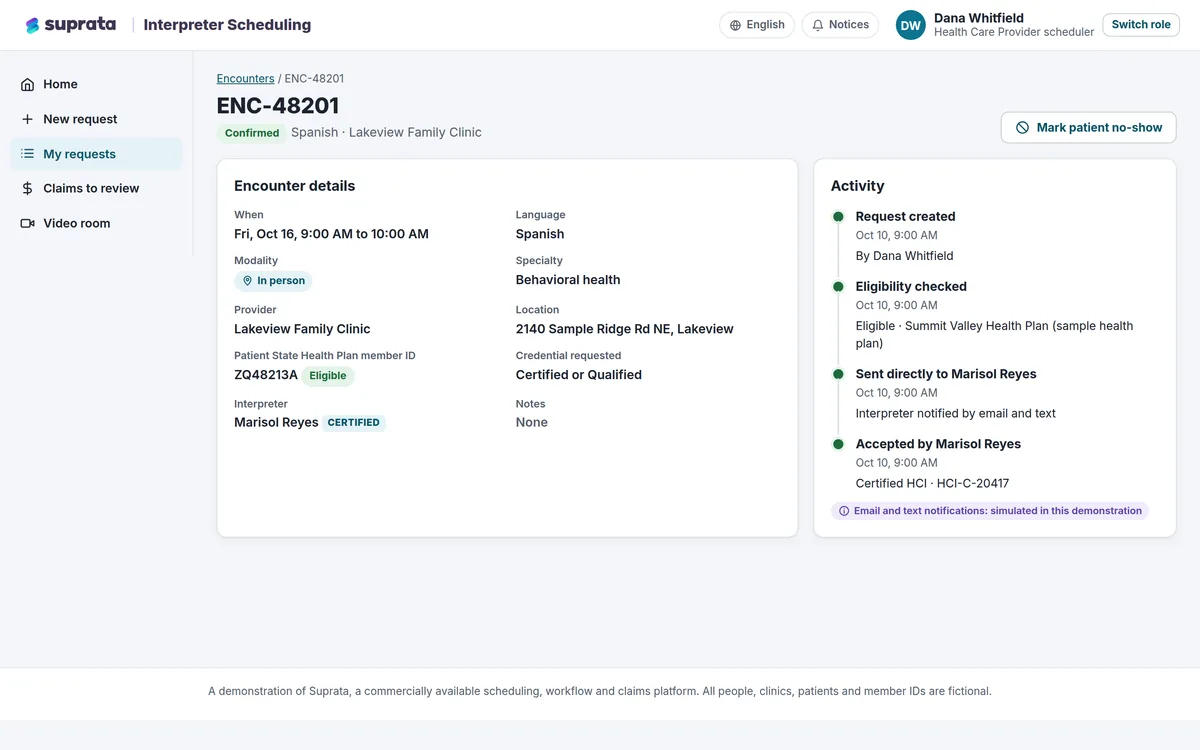The height and width of the screenshot is (750, 1200).
Task: Click the Interpreter Scheduling app title
Action: [227, 25]
